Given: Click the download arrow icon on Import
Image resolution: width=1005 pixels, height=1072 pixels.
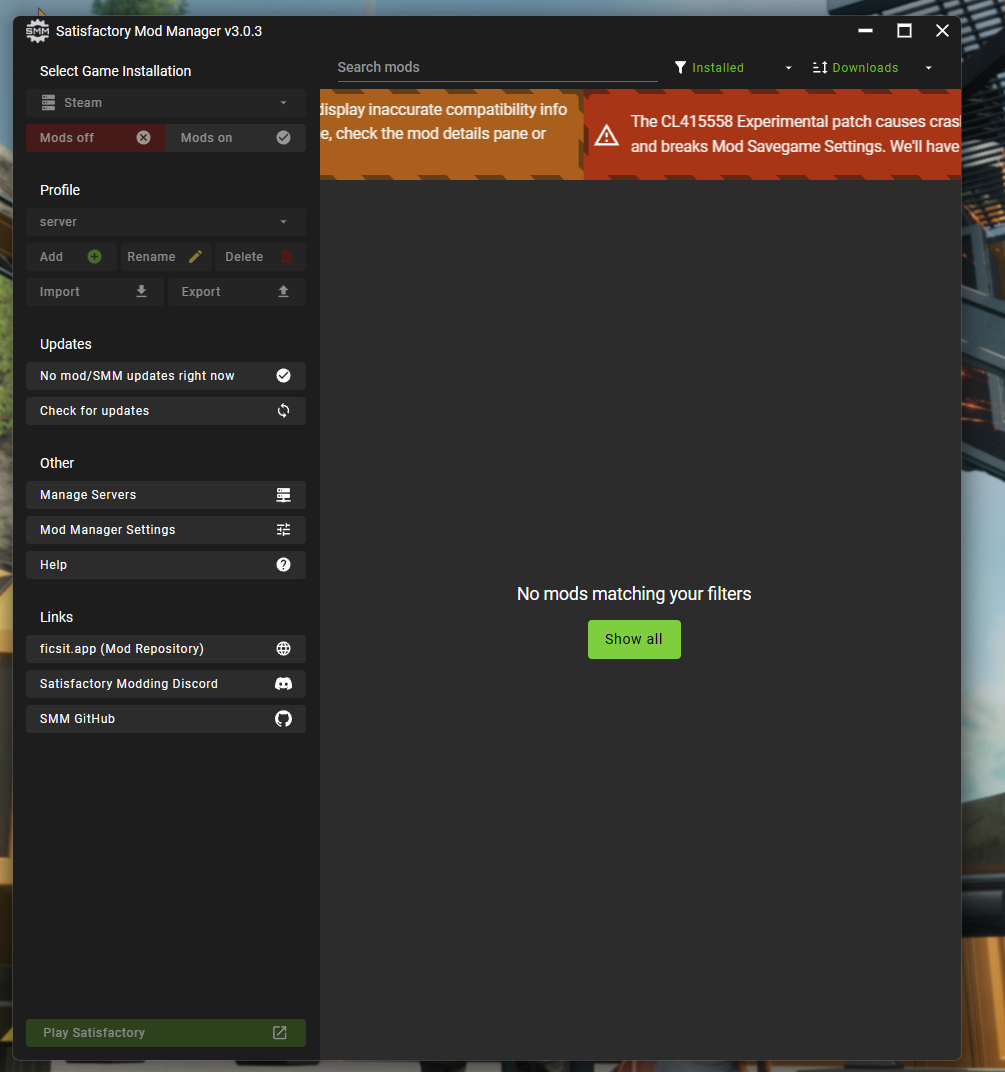Looking at the screenshot, I should [141, 291].
